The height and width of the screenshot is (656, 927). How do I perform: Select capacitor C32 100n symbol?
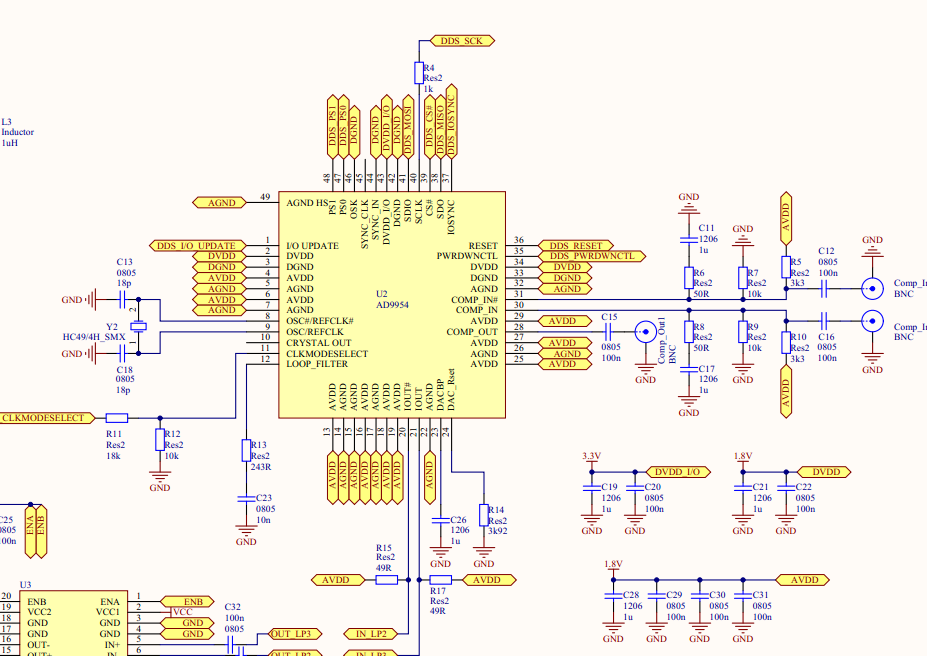click(x=230, y=645)
